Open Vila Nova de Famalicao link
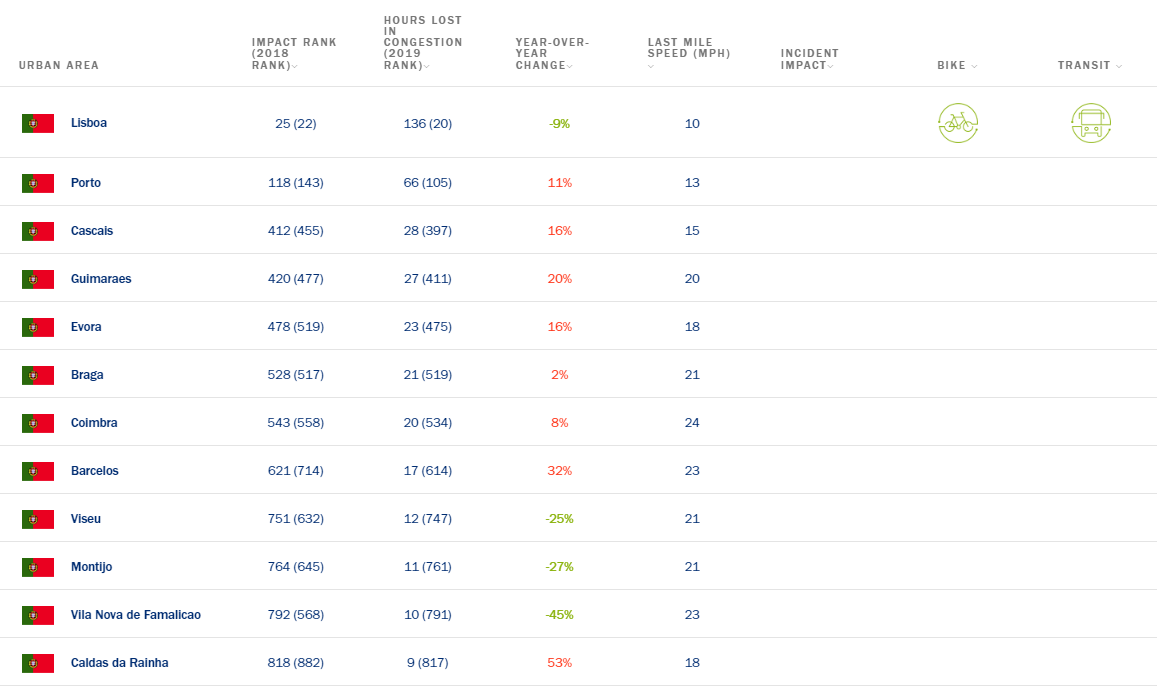This screenshot has height=695, width=1157. 136,615
